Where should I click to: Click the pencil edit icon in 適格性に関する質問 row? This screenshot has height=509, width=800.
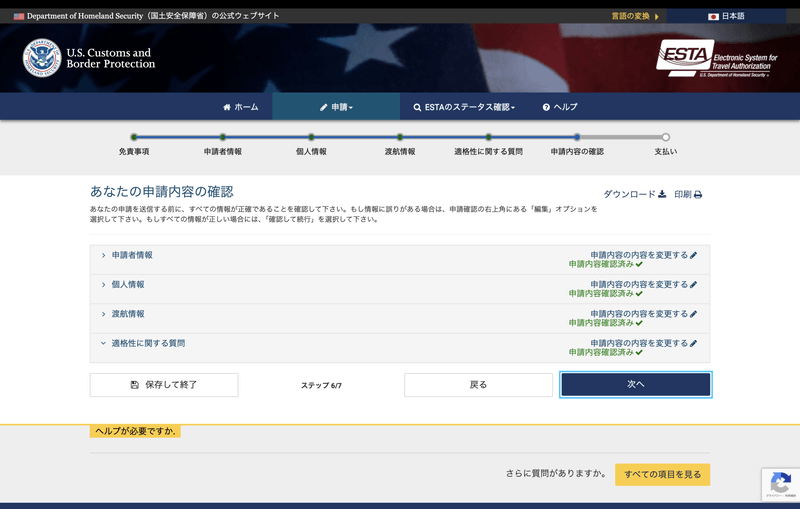pyautogui.click(x=693, y=343)
